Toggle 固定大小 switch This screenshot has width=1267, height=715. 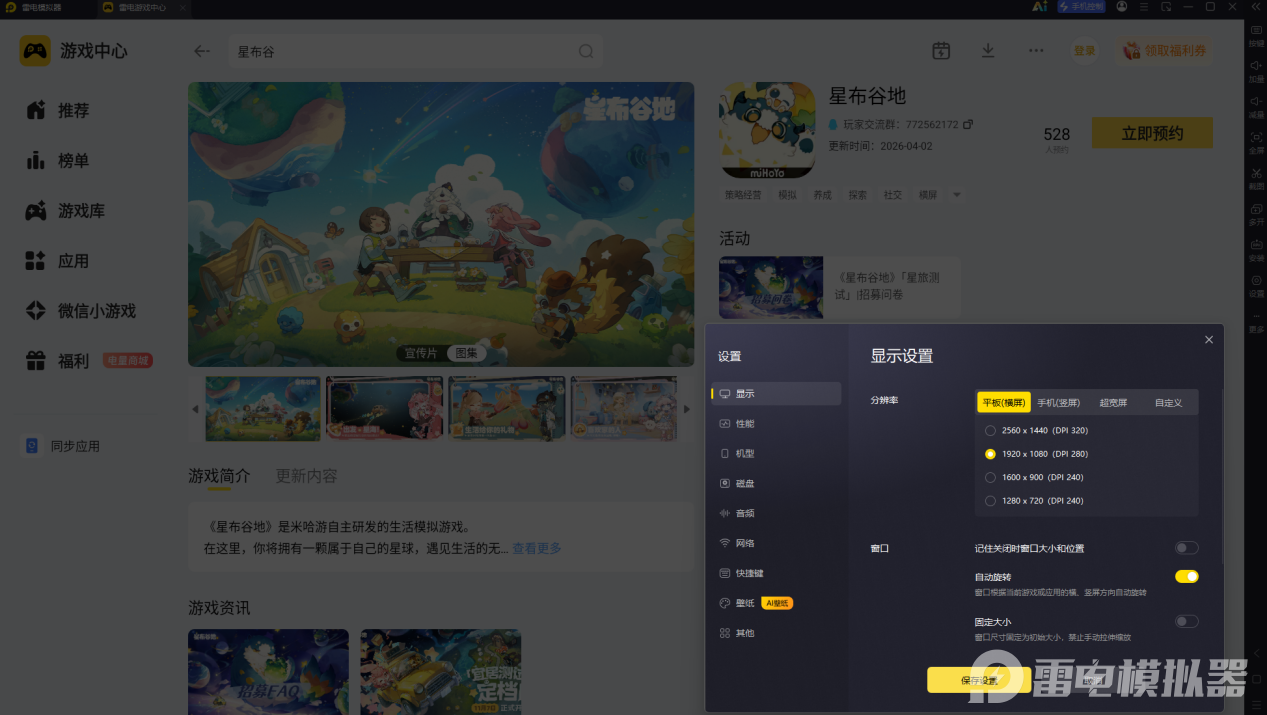click(x=1186, y=621)
